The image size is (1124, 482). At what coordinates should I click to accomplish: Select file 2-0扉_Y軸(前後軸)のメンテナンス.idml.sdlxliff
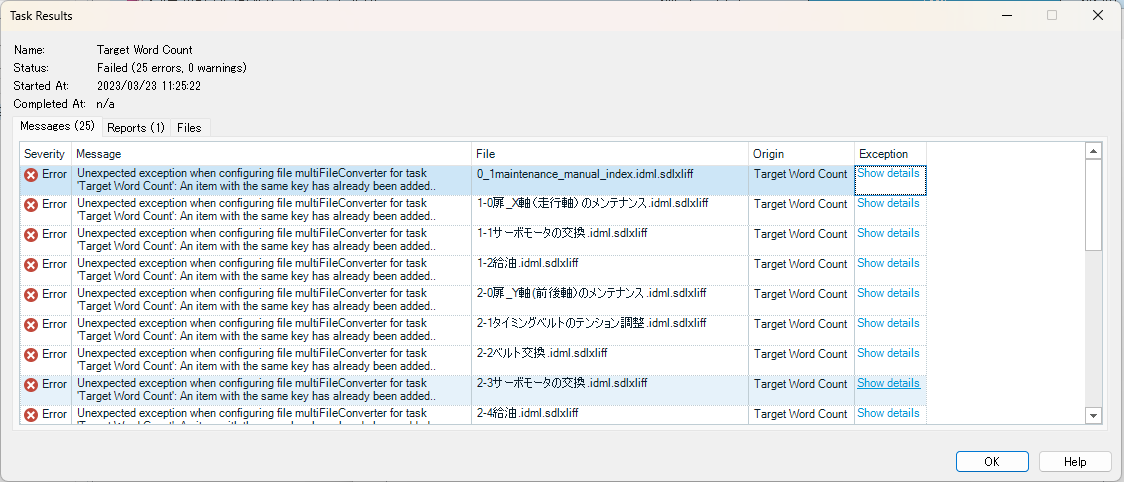point(591,293)
